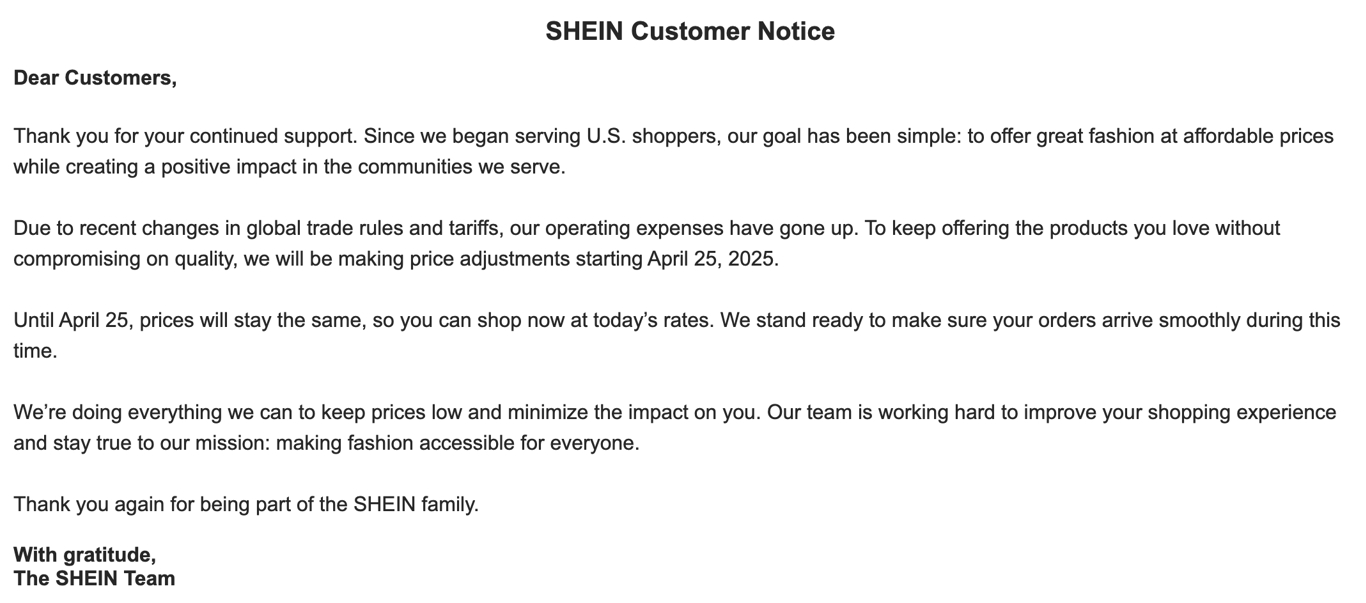Click the date "April 25, 2025"
The image size is (1366, 603).
tap(712, 259)
